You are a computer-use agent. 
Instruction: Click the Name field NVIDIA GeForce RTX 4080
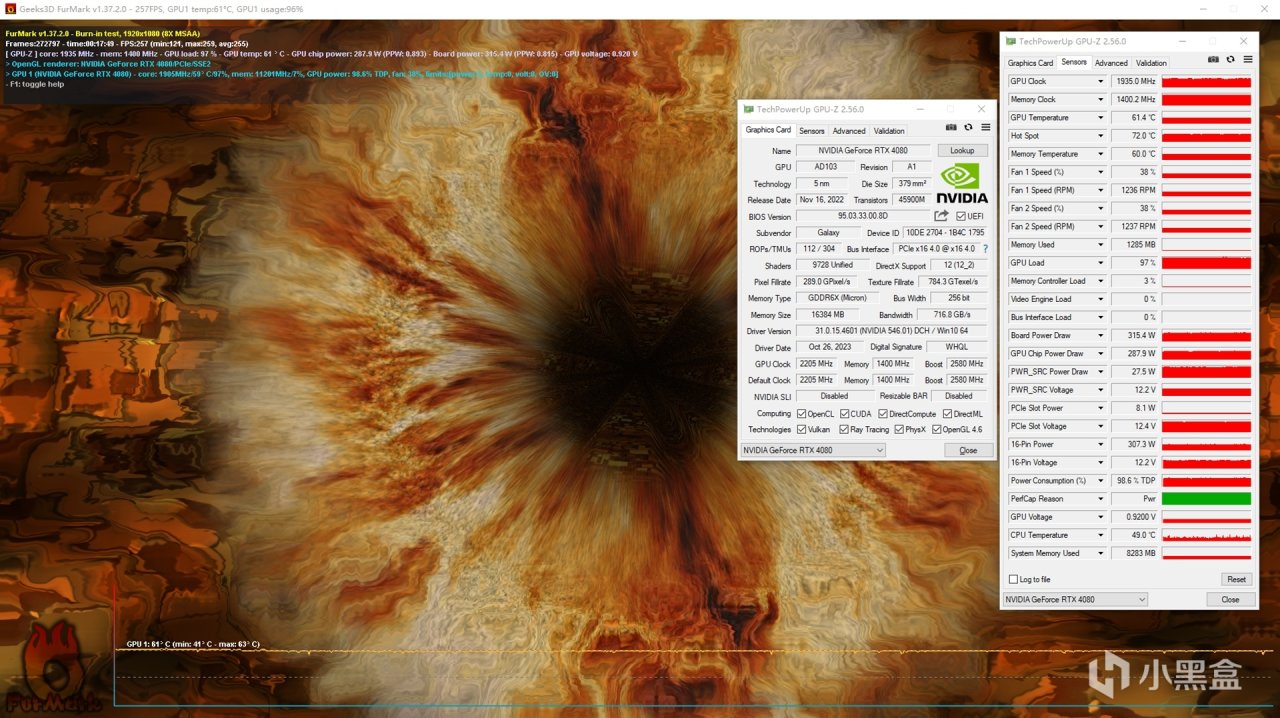[x=863, y=151]
